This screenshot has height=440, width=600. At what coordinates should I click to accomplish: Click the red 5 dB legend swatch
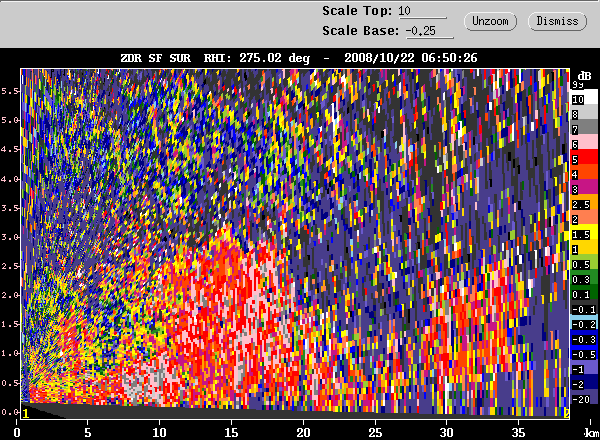coord(577,160)
